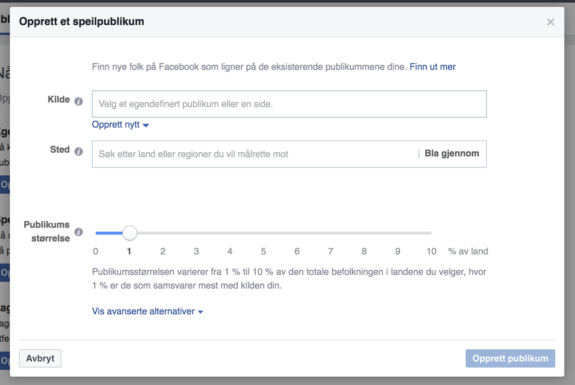The height and width of the screenshot is (385, 575).
Task: Focus the Sted country search field
Action: pos(255,154)
